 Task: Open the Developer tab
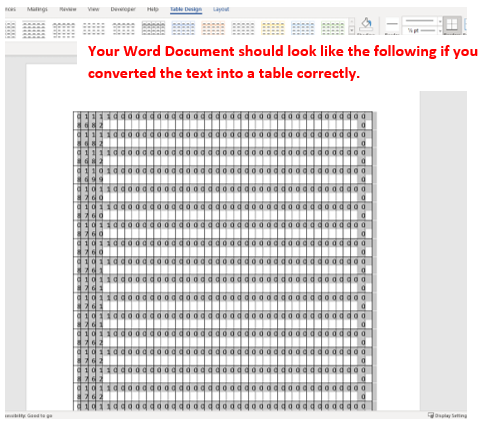click(x=123, y=9)
